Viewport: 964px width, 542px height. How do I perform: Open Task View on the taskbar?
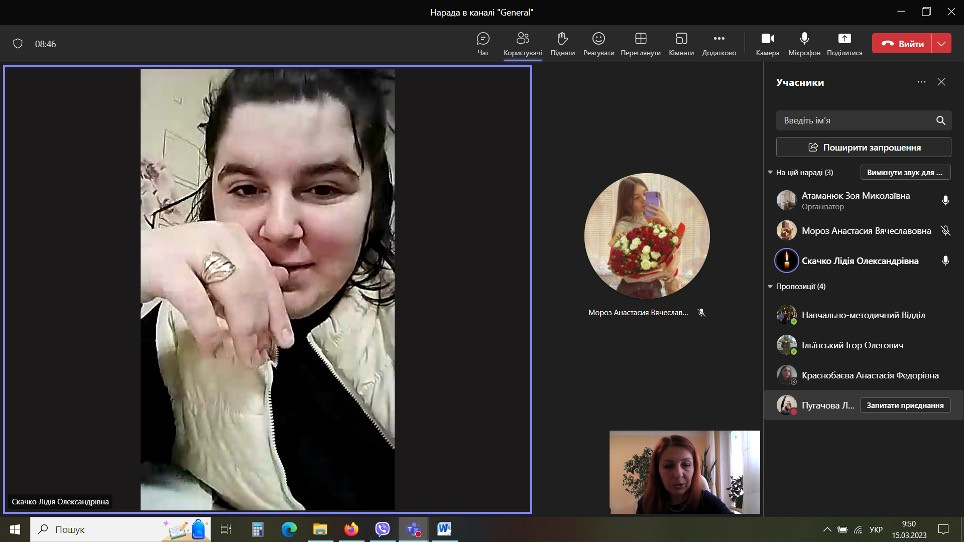[226, 529]
